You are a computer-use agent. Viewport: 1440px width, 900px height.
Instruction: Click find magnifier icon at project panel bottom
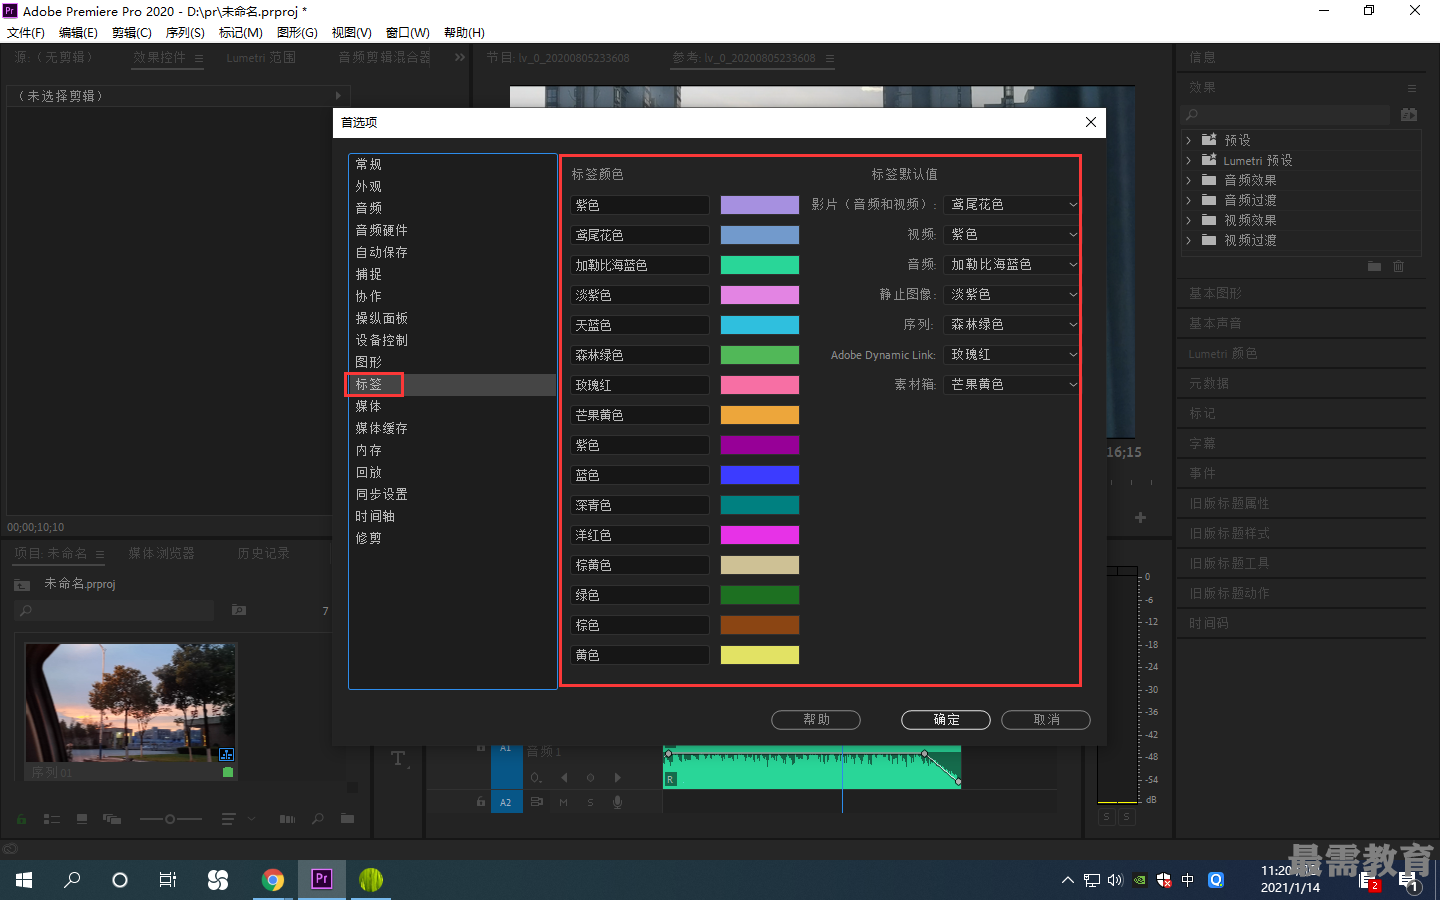[318, 819]
